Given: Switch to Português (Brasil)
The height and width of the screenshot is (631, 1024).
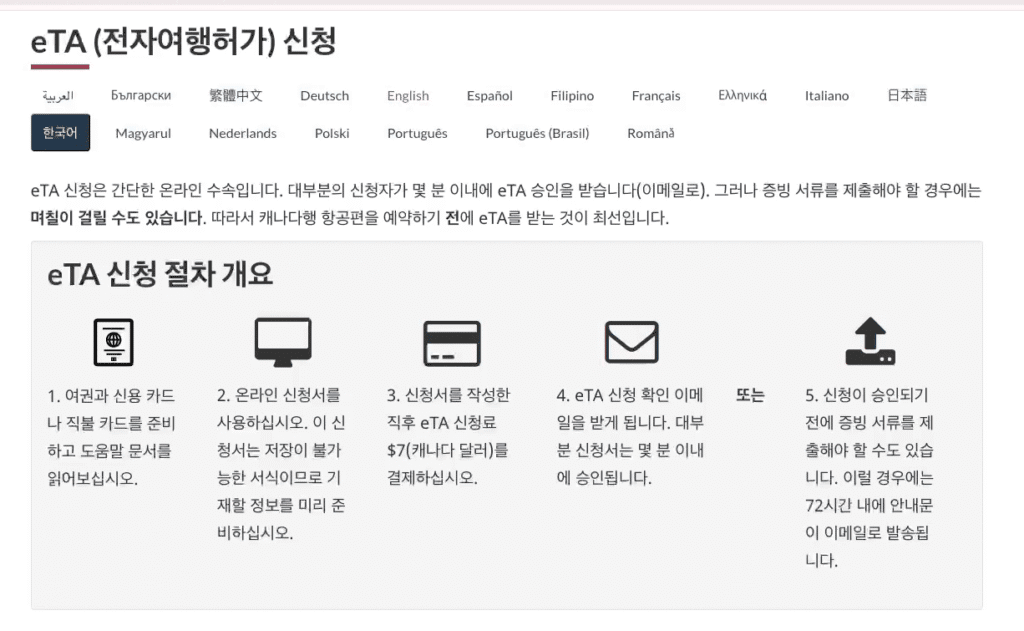Looking at the screenshot, I should tap(536, 133).
